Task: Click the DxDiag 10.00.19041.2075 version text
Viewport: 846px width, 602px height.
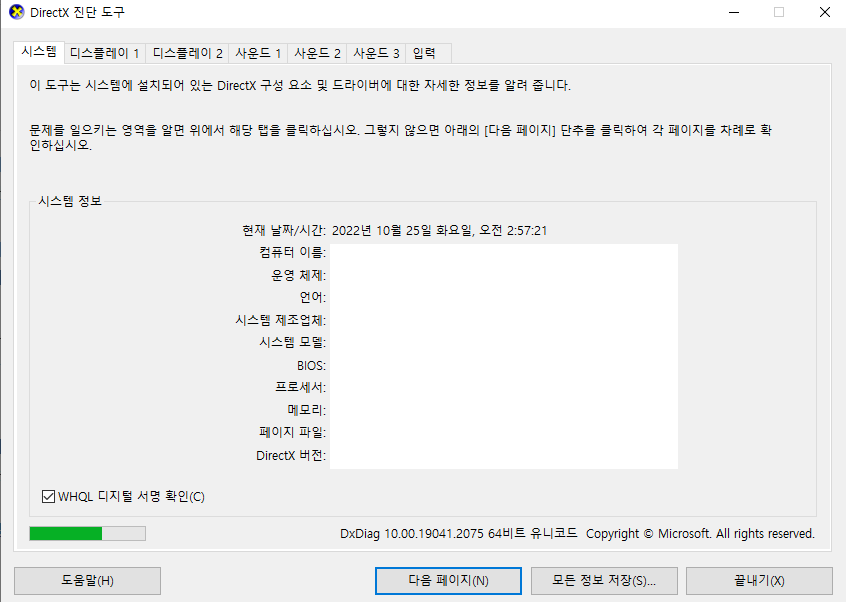Action: coord(459,533)
